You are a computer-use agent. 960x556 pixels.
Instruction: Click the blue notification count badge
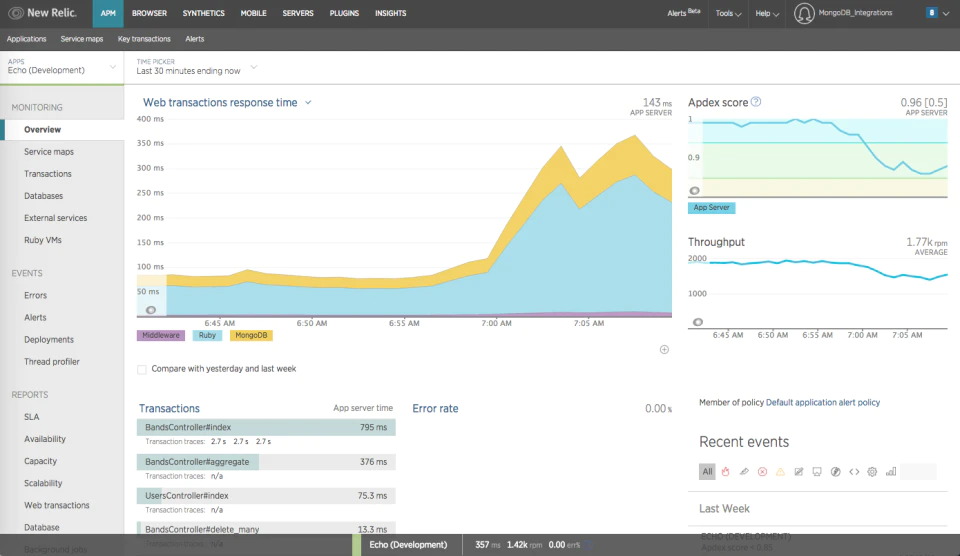[x=931, y=13]
